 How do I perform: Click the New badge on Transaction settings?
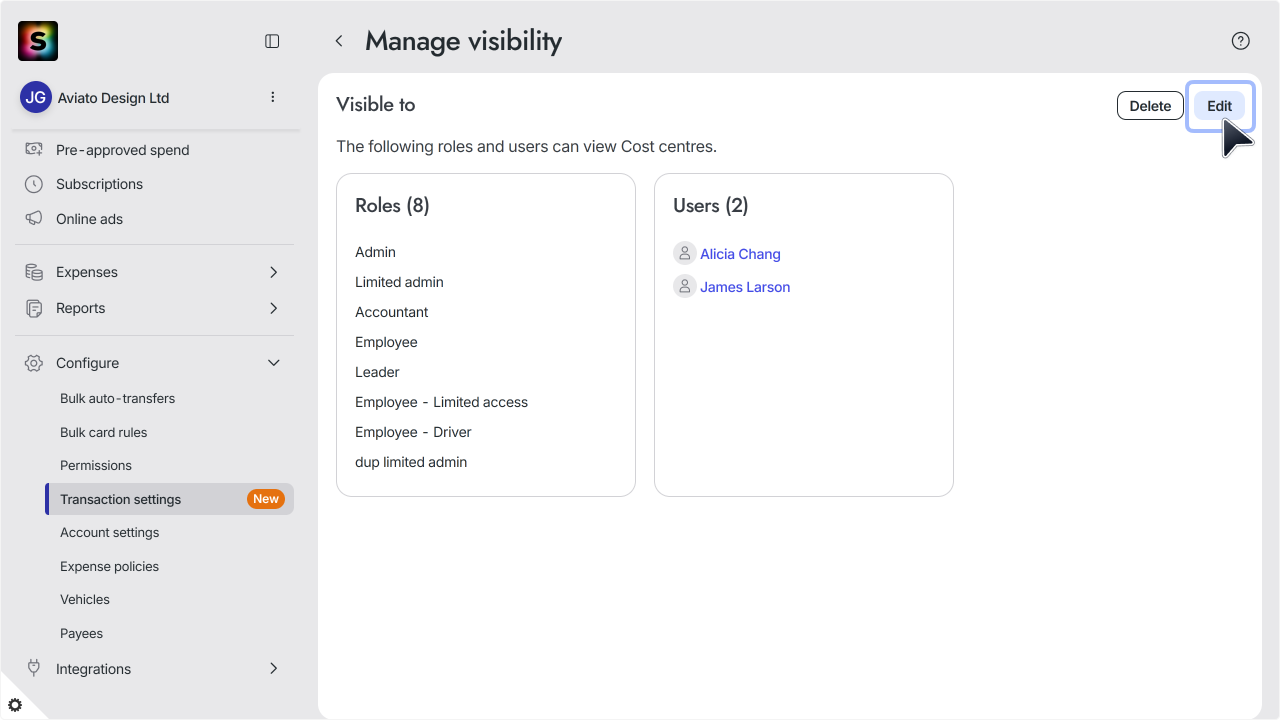coord(266,499)
